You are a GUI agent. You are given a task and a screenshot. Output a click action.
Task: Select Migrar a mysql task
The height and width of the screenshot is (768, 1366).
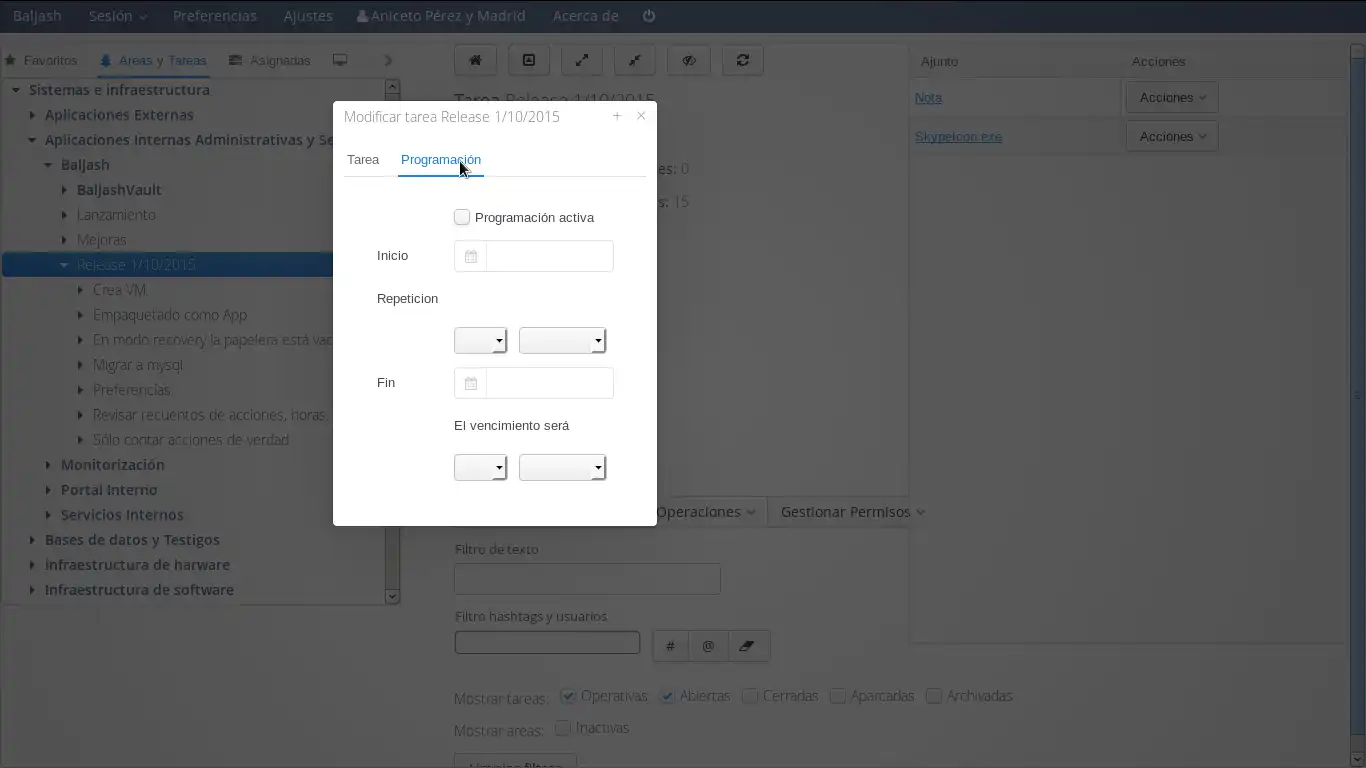(x=138, y=365)
